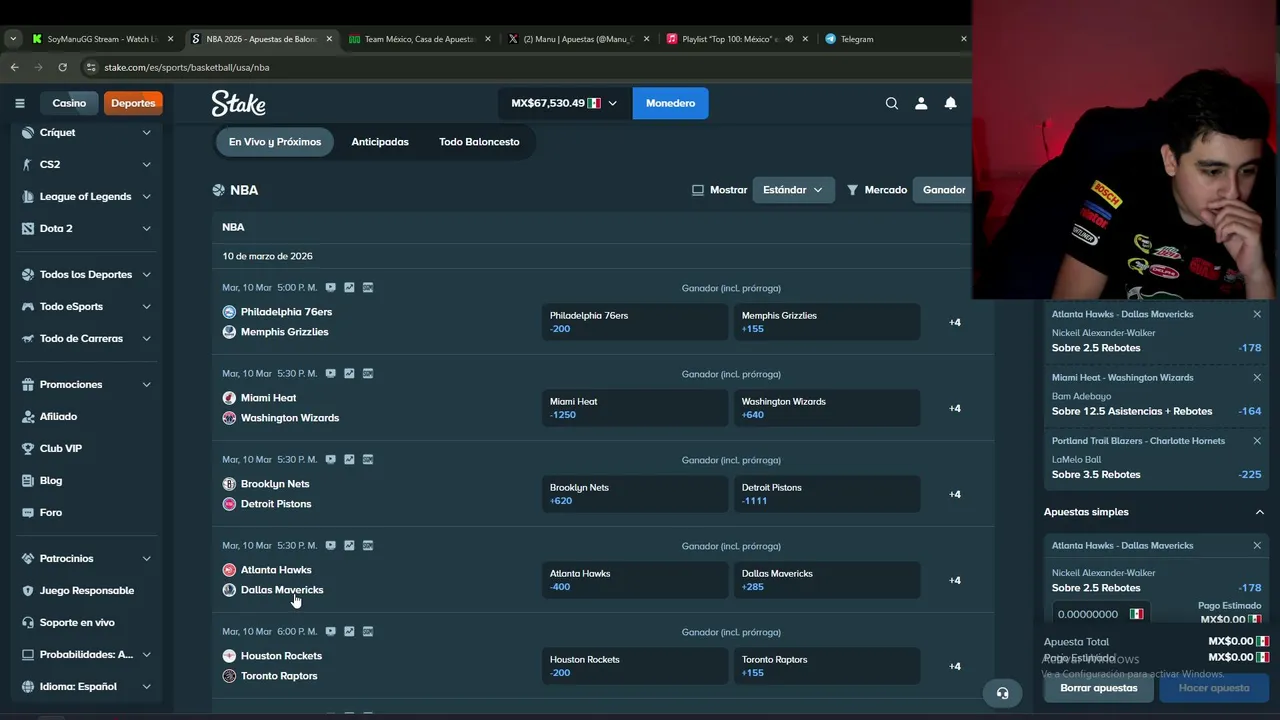This screenshot has height=720, width=1280.
Task: Remove LaMelo Ball bet from slip
Action: 1257,441
